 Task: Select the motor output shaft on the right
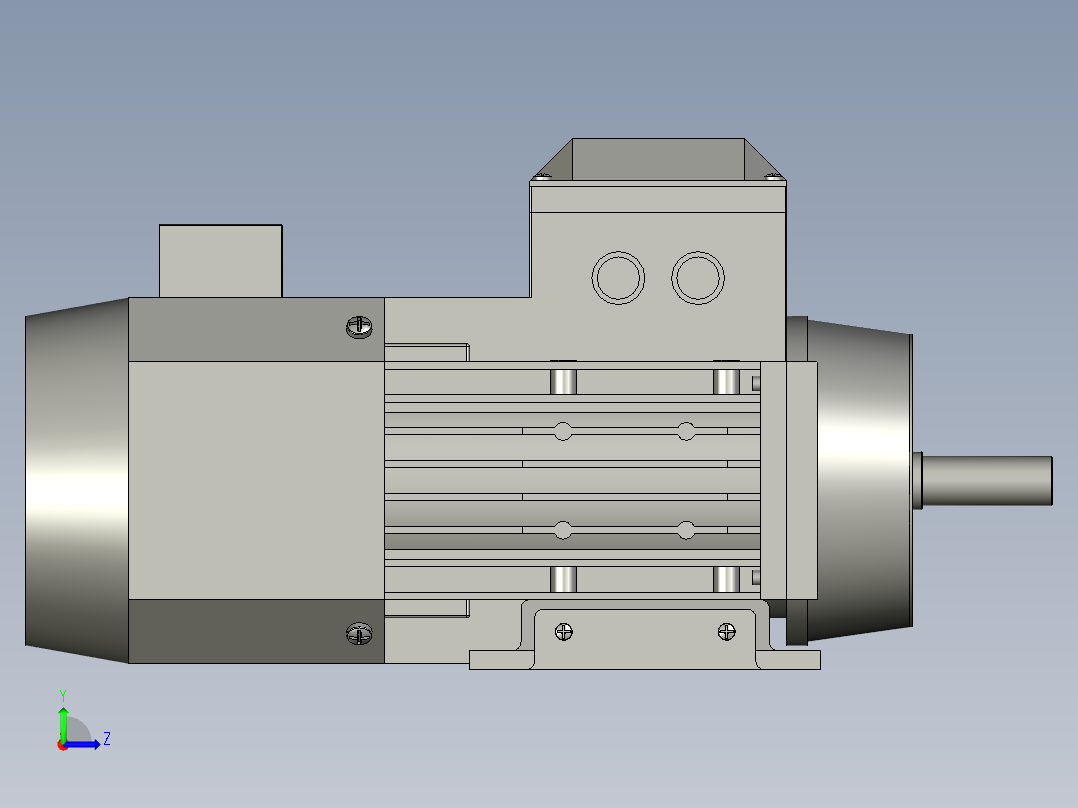[985, 480]
